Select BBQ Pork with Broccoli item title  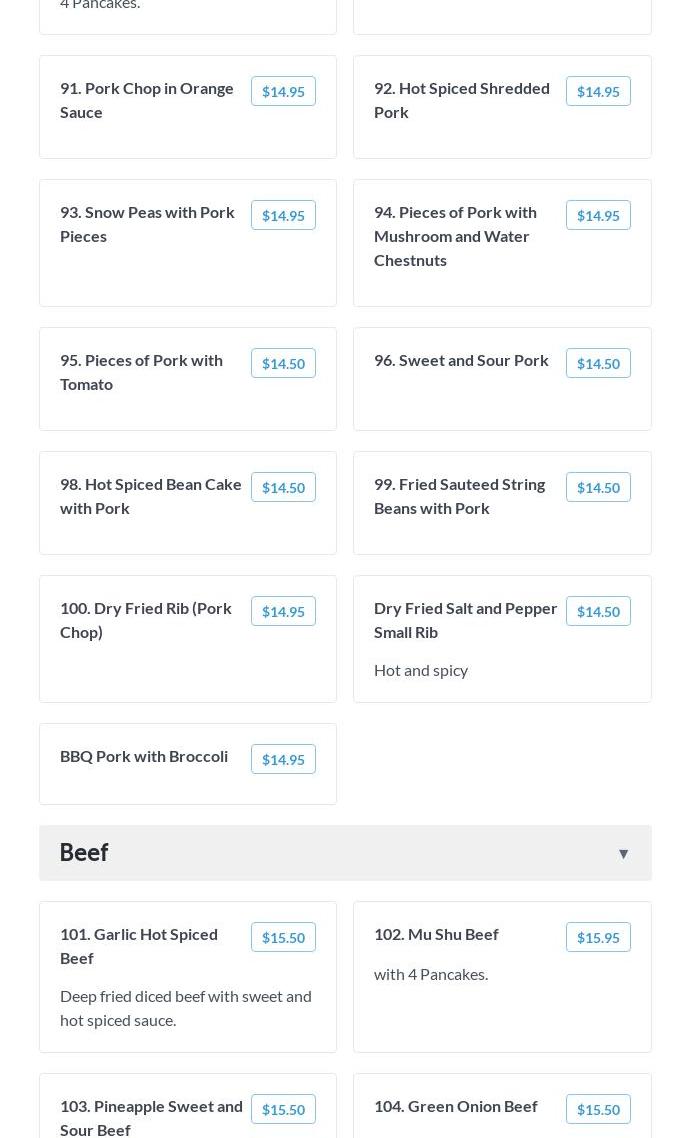pyautogui.click(x=144, y=756)
